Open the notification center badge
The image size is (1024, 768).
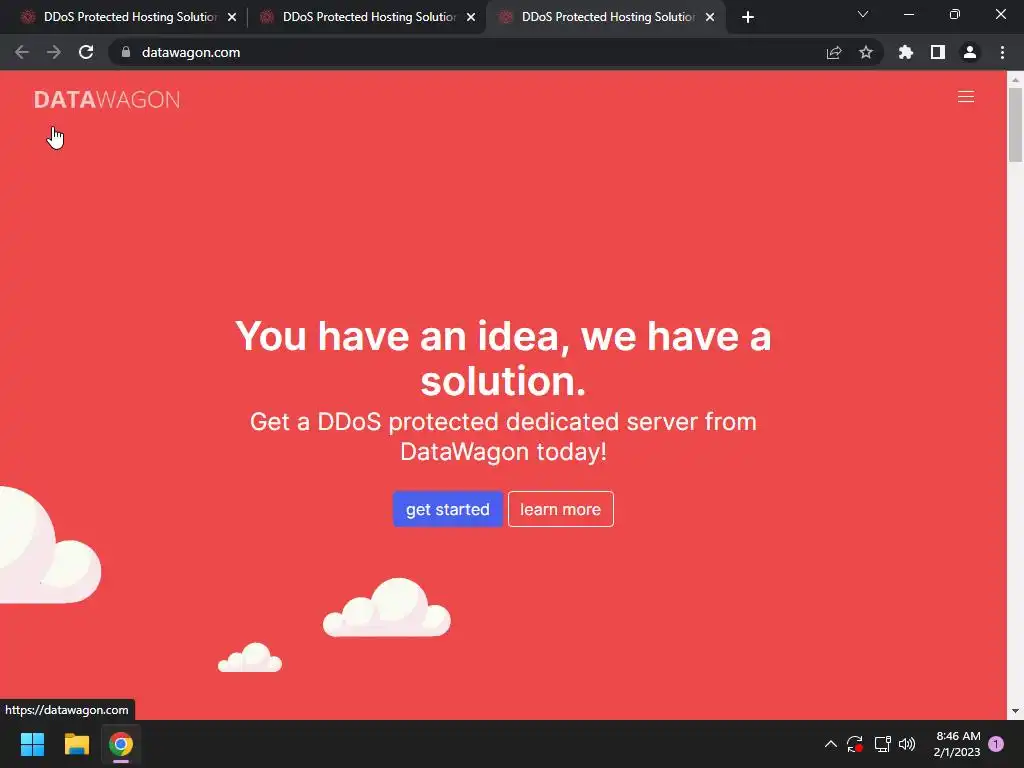996,744
